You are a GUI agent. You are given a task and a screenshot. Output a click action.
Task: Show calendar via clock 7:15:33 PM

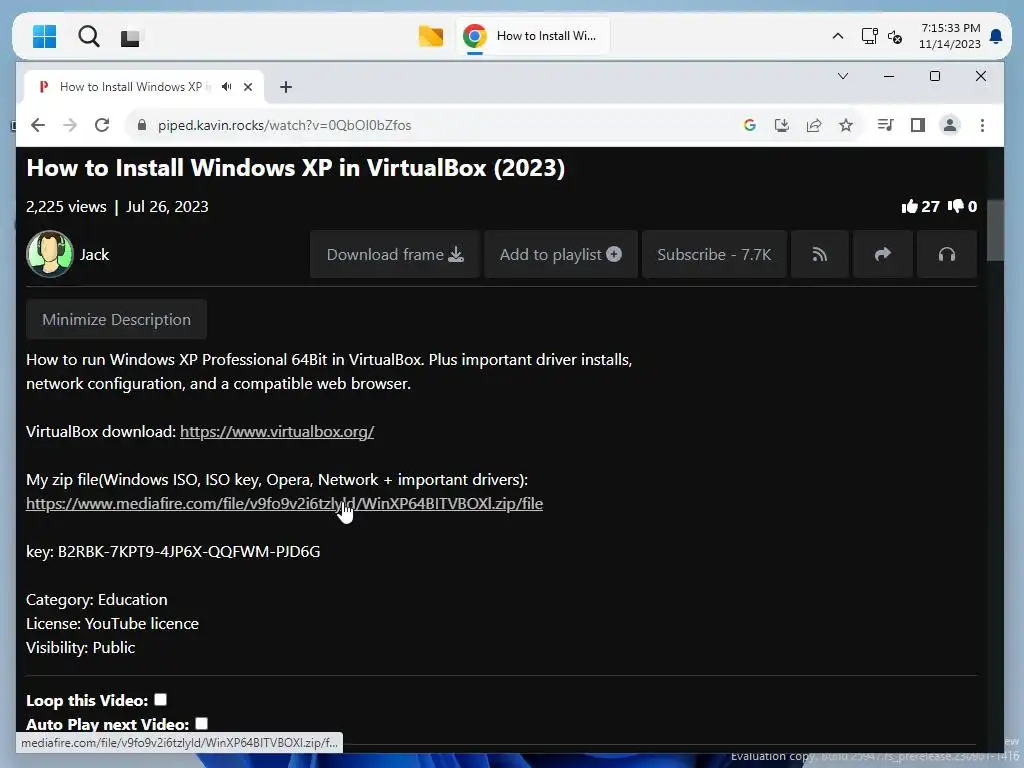950,36
